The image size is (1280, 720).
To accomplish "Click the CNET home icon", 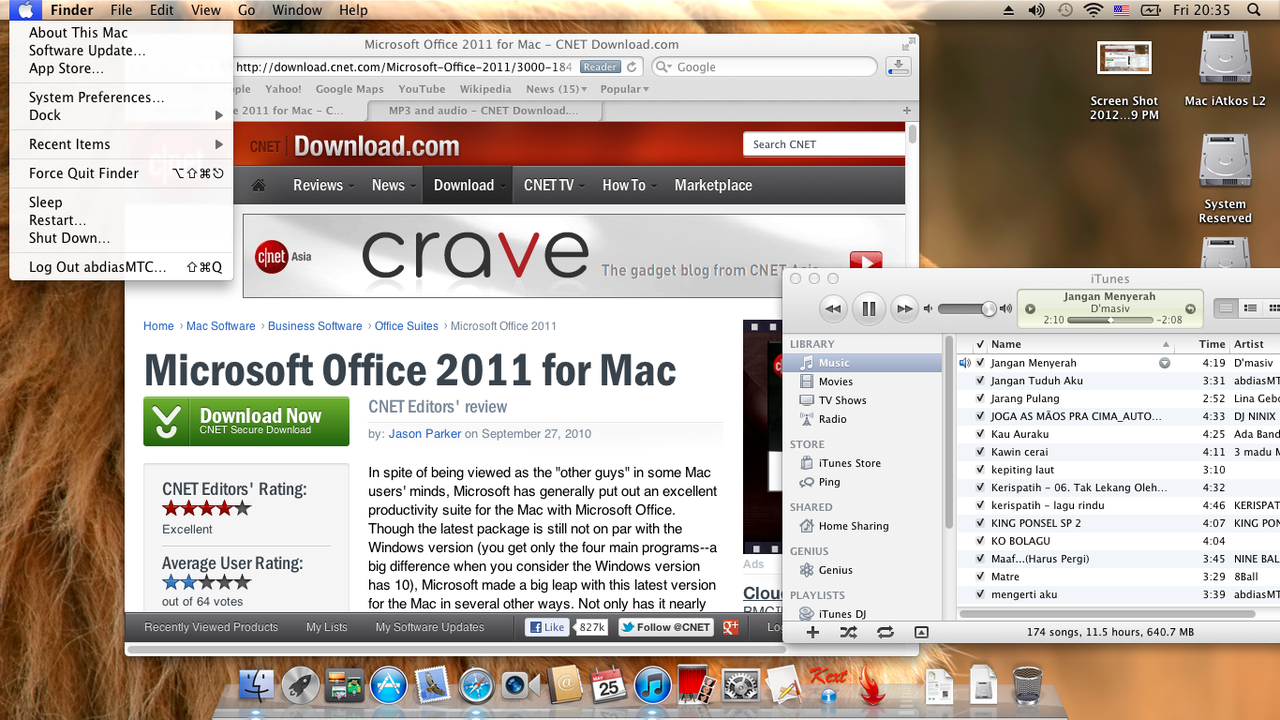I will coord(259,185).
